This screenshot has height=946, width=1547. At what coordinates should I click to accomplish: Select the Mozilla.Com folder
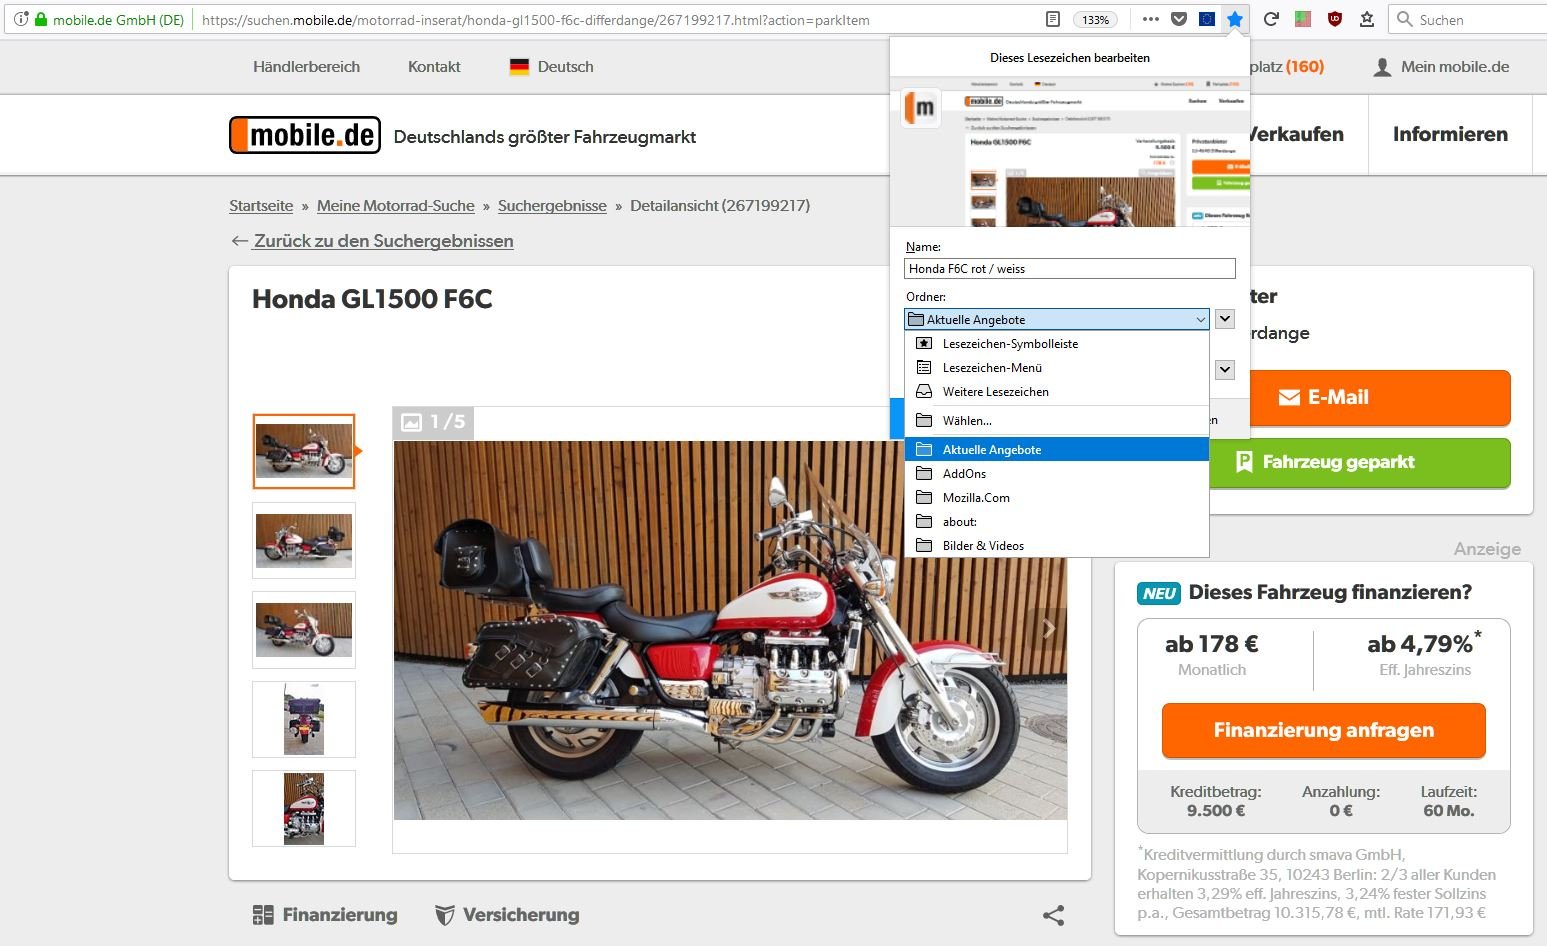coord(1057,497)
